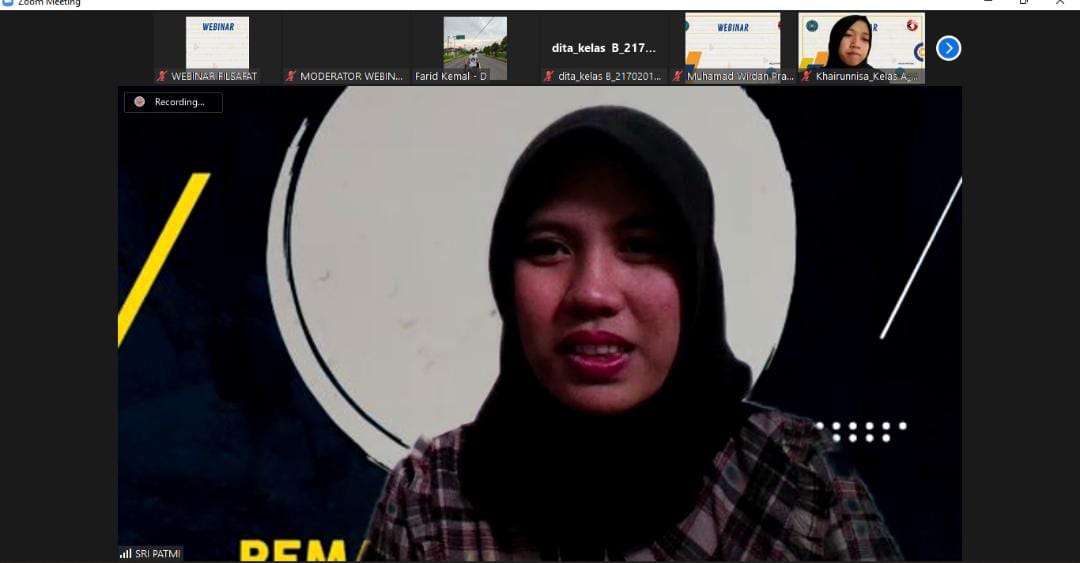Viewport: 1080px width, 563px height.
Task: Select the dita_kelas B_217... participant tile
Action: coord(604,48)
